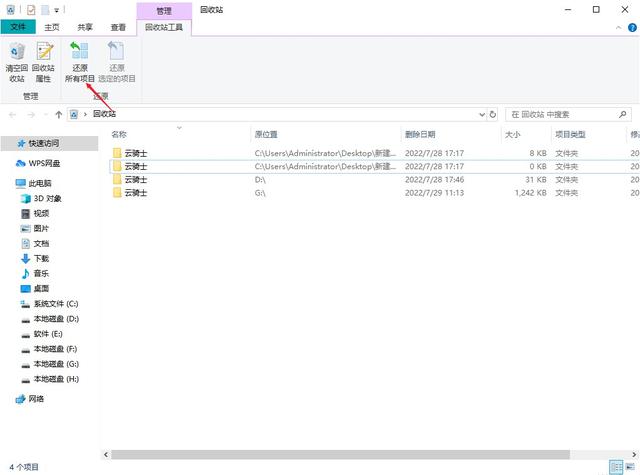The height and width of the screenshot is (475, 640).
Task: Open quick access toolbar customize dropdown
Action: pyautogui.click(x=57, y=10)
